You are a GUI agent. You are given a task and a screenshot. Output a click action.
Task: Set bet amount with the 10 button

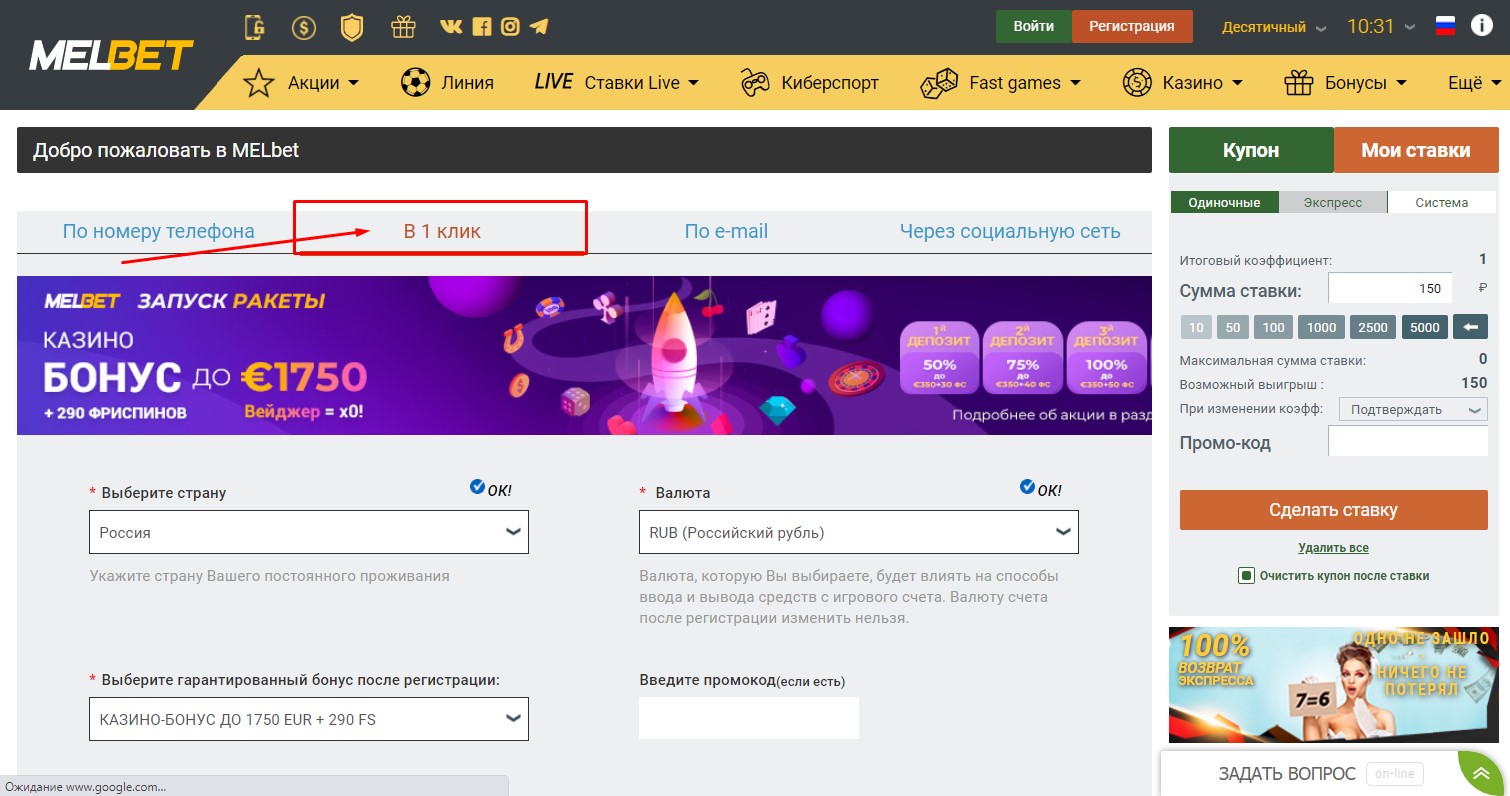(x=1195, y=327)
